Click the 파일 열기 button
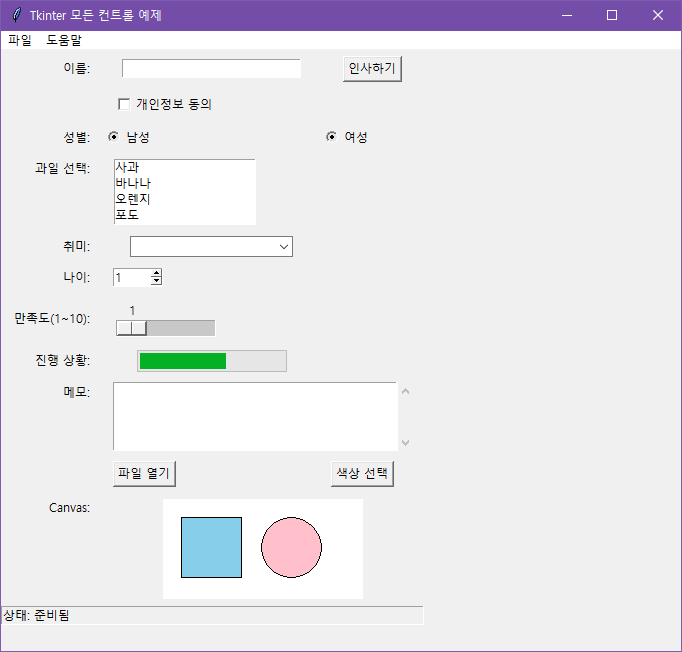The height and width of the screenshot is (652, 682). [x=144, y=473]
